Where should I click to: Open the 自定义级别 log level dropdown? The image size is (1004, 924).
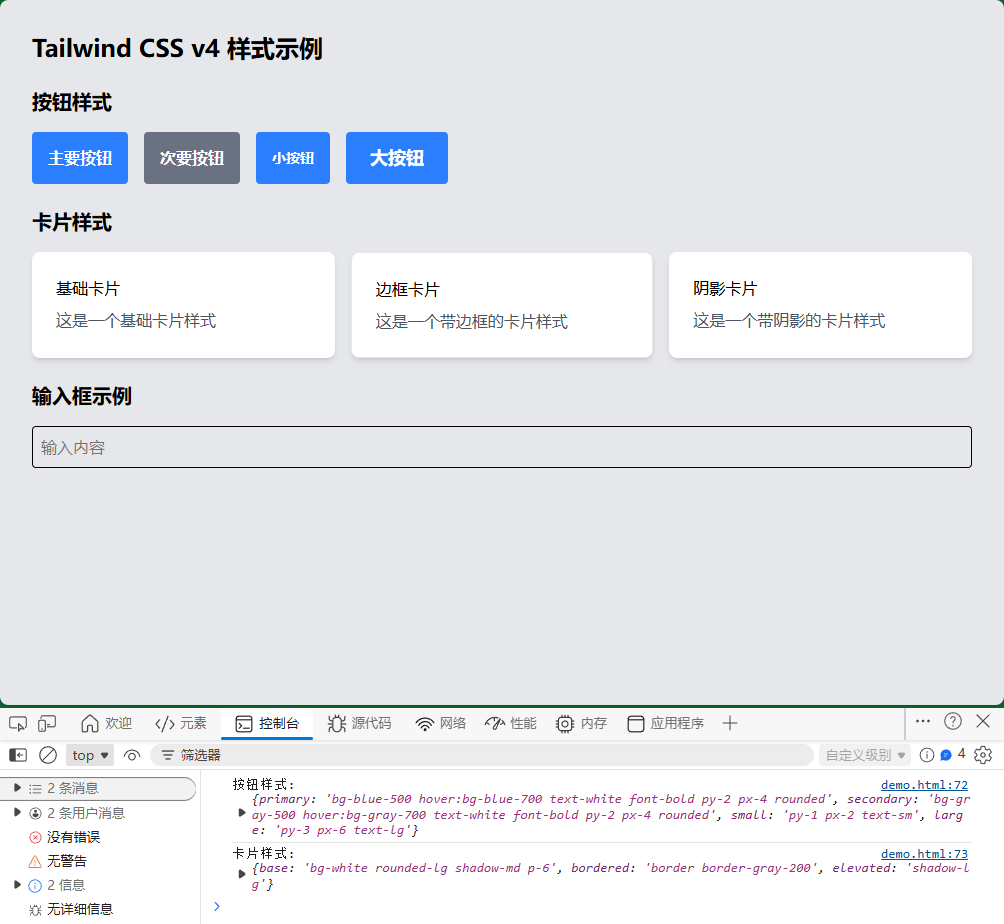865,755
